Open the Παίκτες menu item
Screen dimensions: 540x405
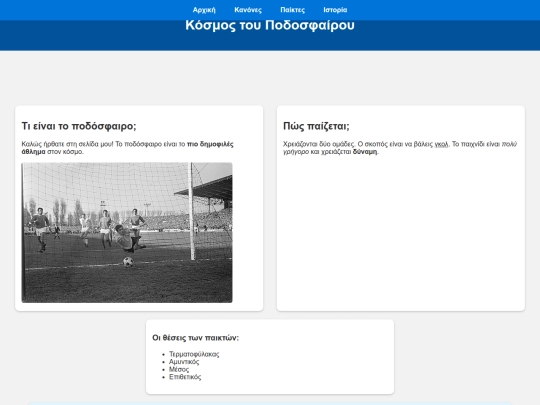292,10
